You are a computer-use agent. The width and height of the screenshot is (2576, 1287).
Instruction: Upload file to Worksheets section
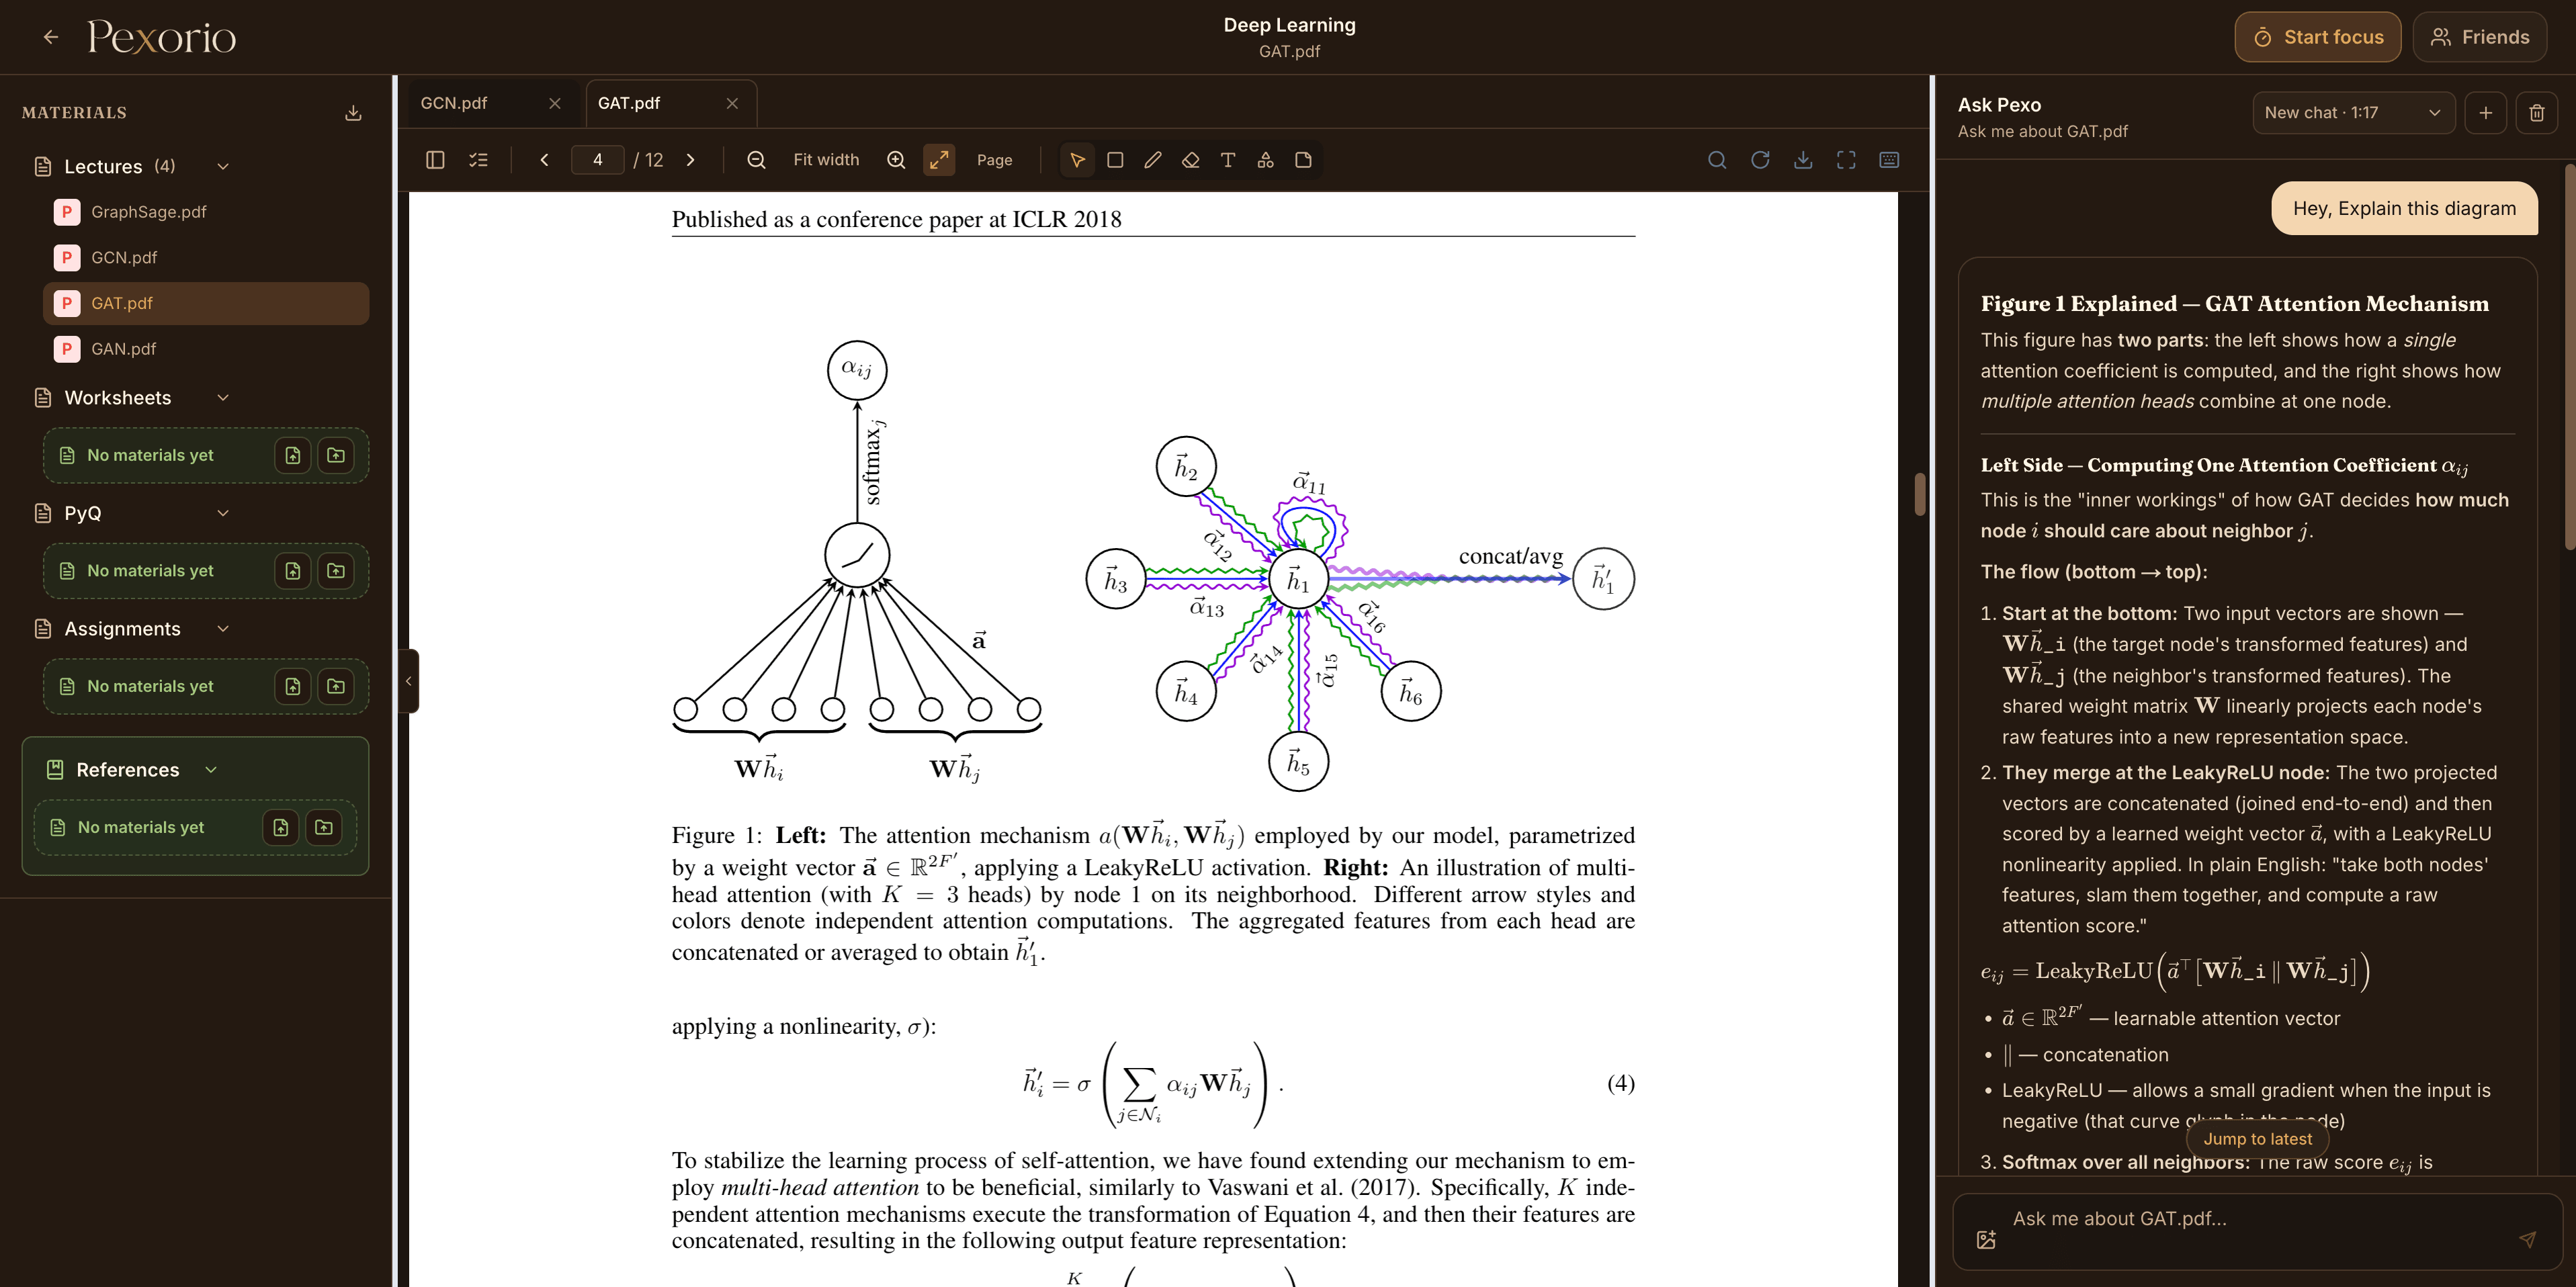pos(293,456)
